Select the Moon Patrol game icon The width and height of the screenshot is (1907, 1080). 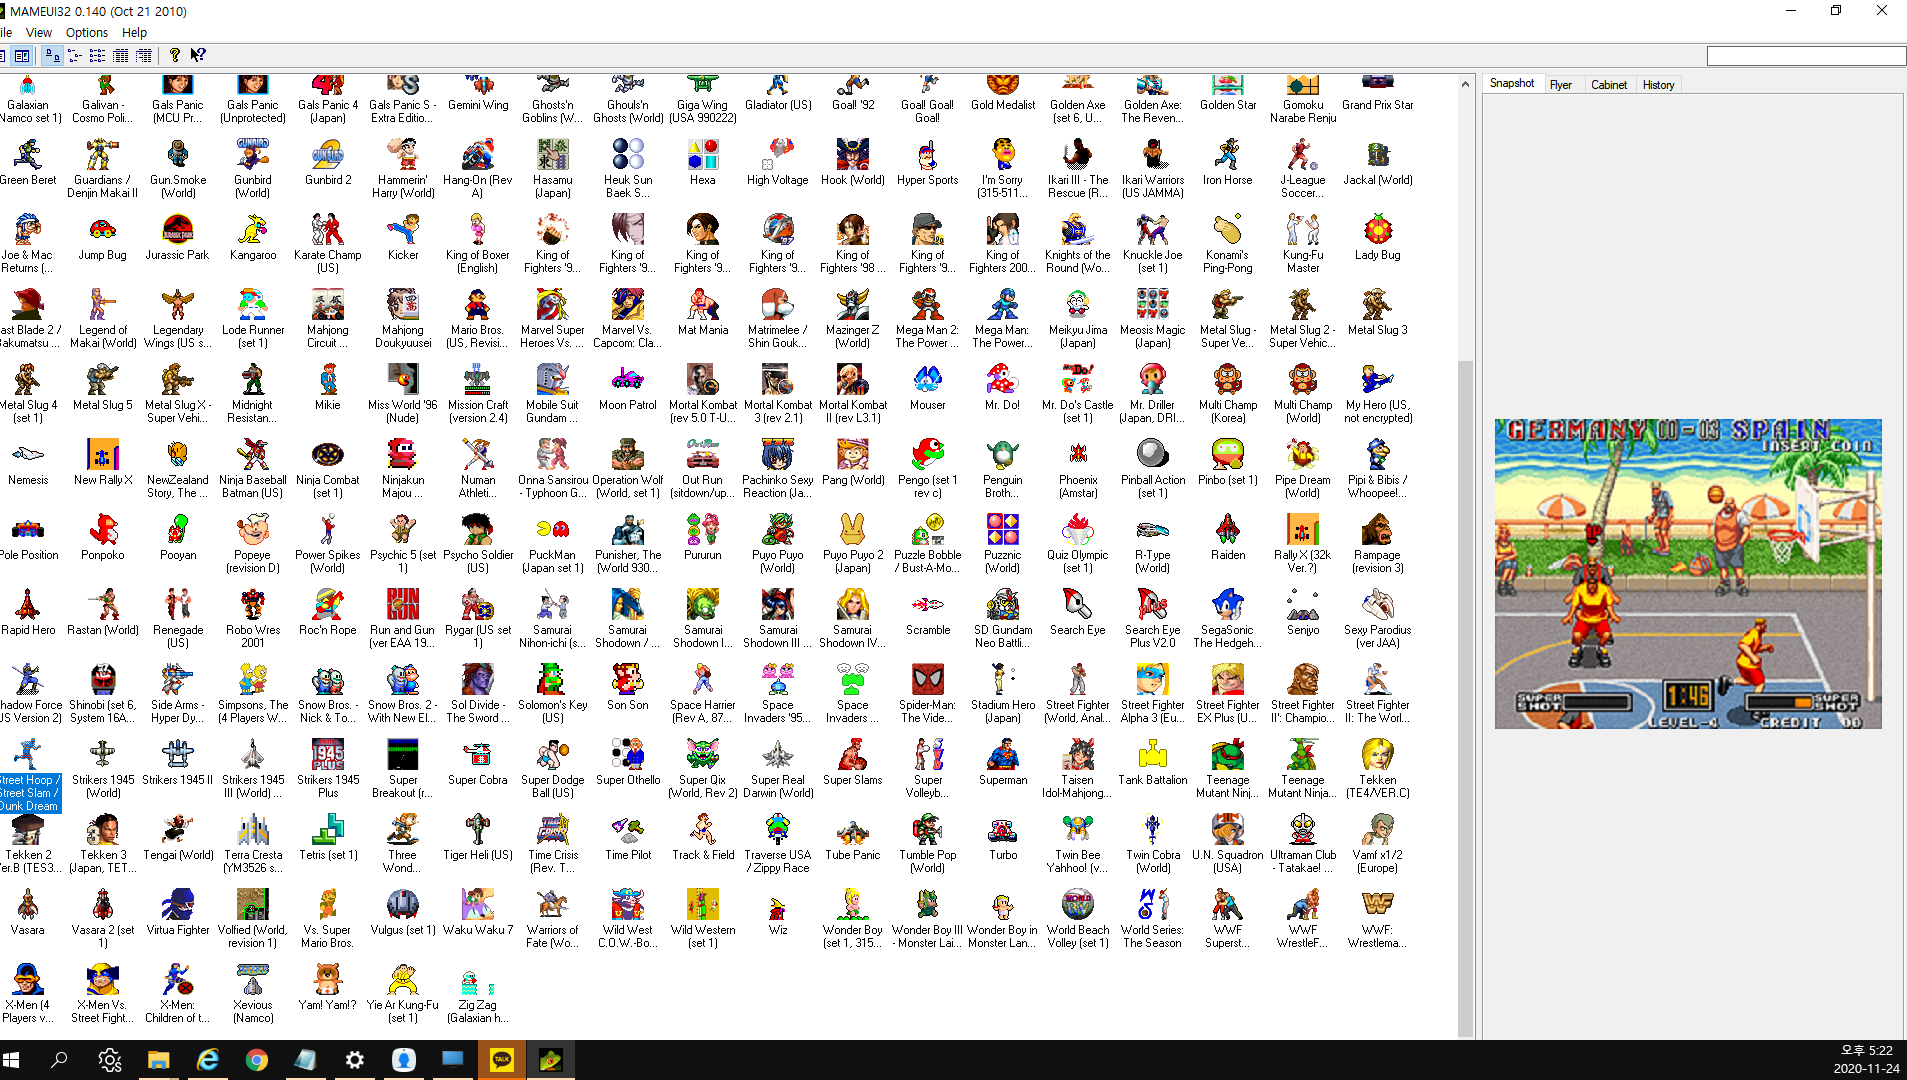(x=628, y=380)
